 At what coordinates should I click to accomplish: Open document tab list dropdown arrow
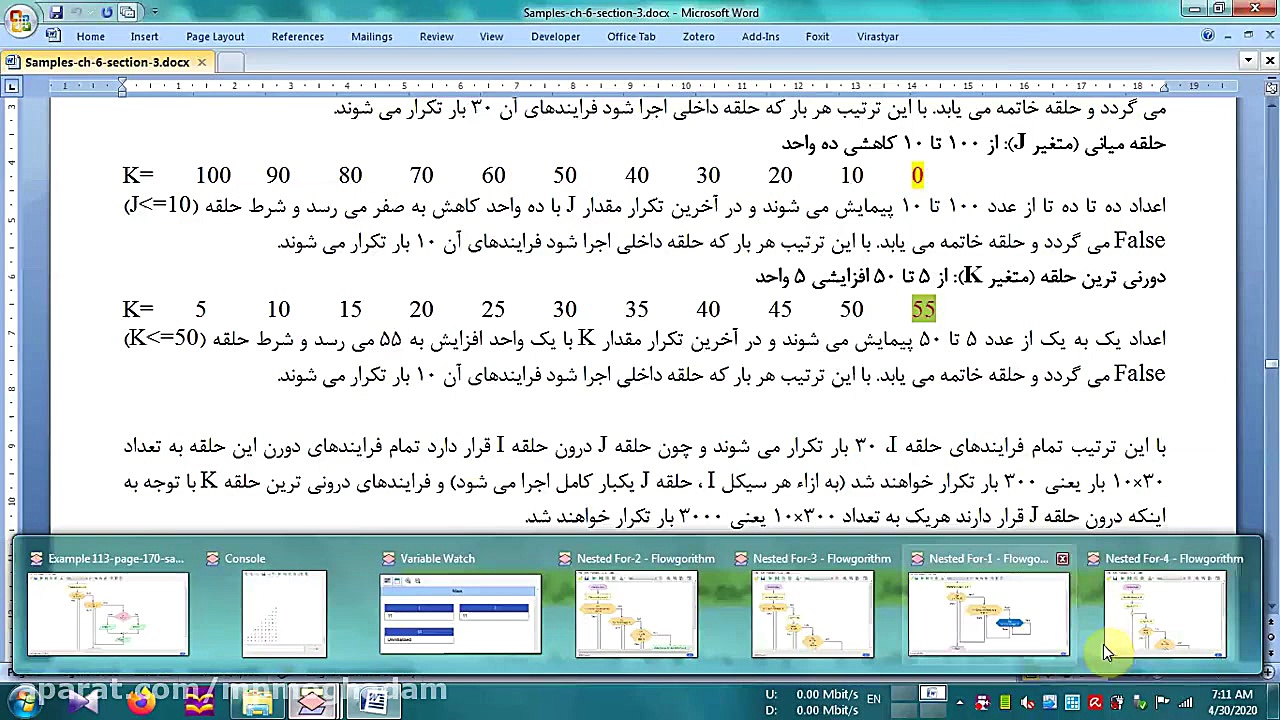coord(1247,61)
